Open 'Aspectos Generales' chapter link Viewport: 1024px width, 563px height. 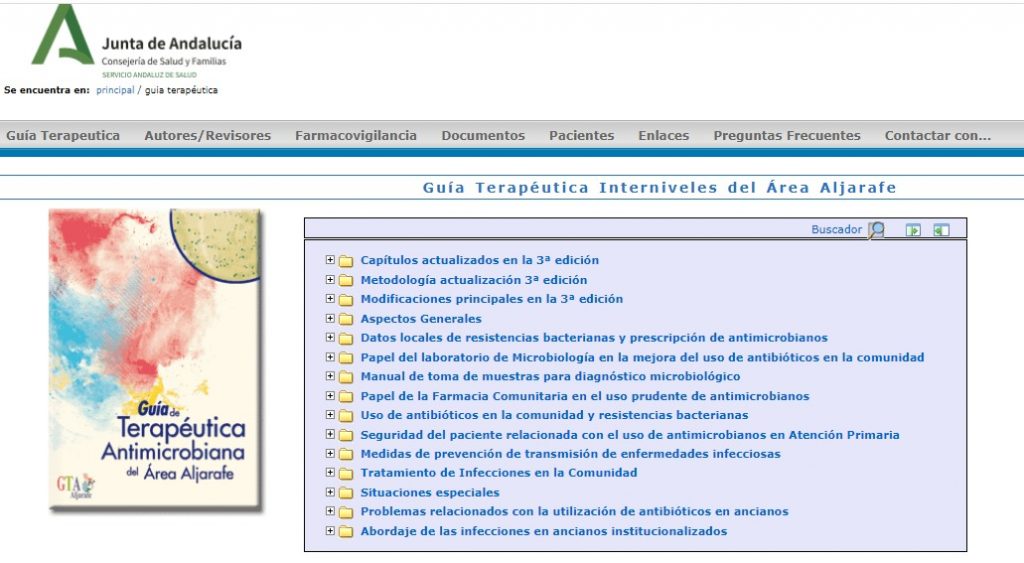(x=421, y=319)
